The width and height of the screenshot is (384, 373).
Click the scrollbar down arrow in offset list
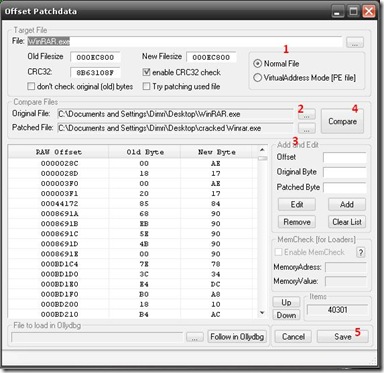point(262,313)
